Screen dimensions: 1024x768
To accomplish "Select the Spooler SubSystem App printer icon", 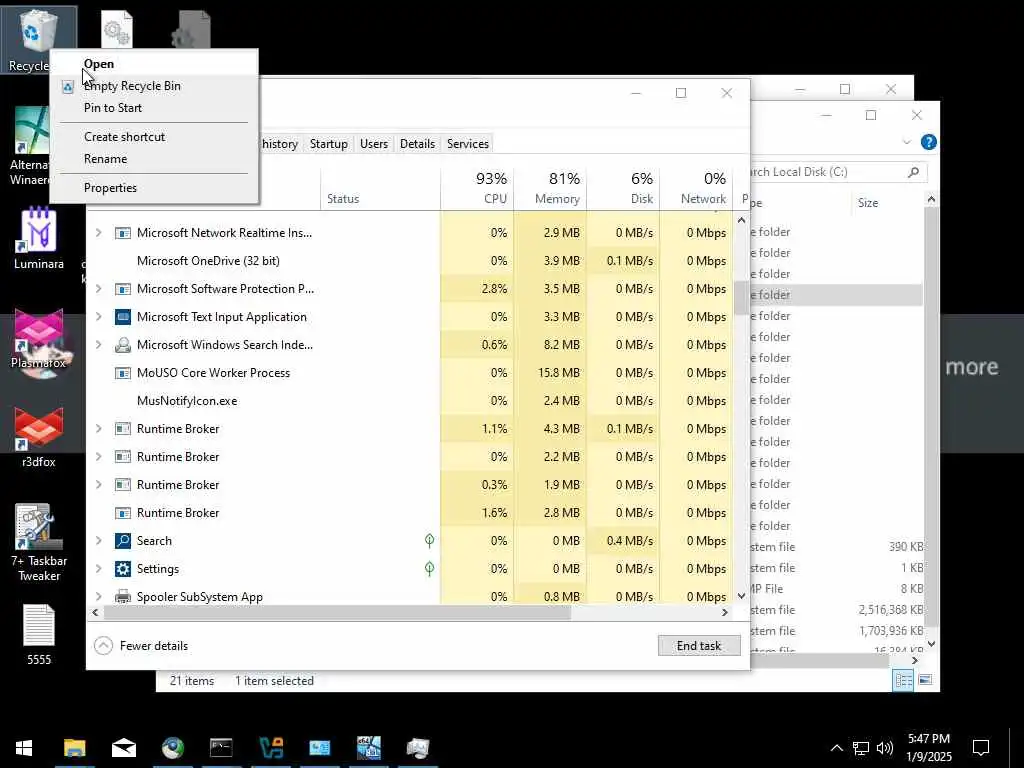I will tap(123, 596).
